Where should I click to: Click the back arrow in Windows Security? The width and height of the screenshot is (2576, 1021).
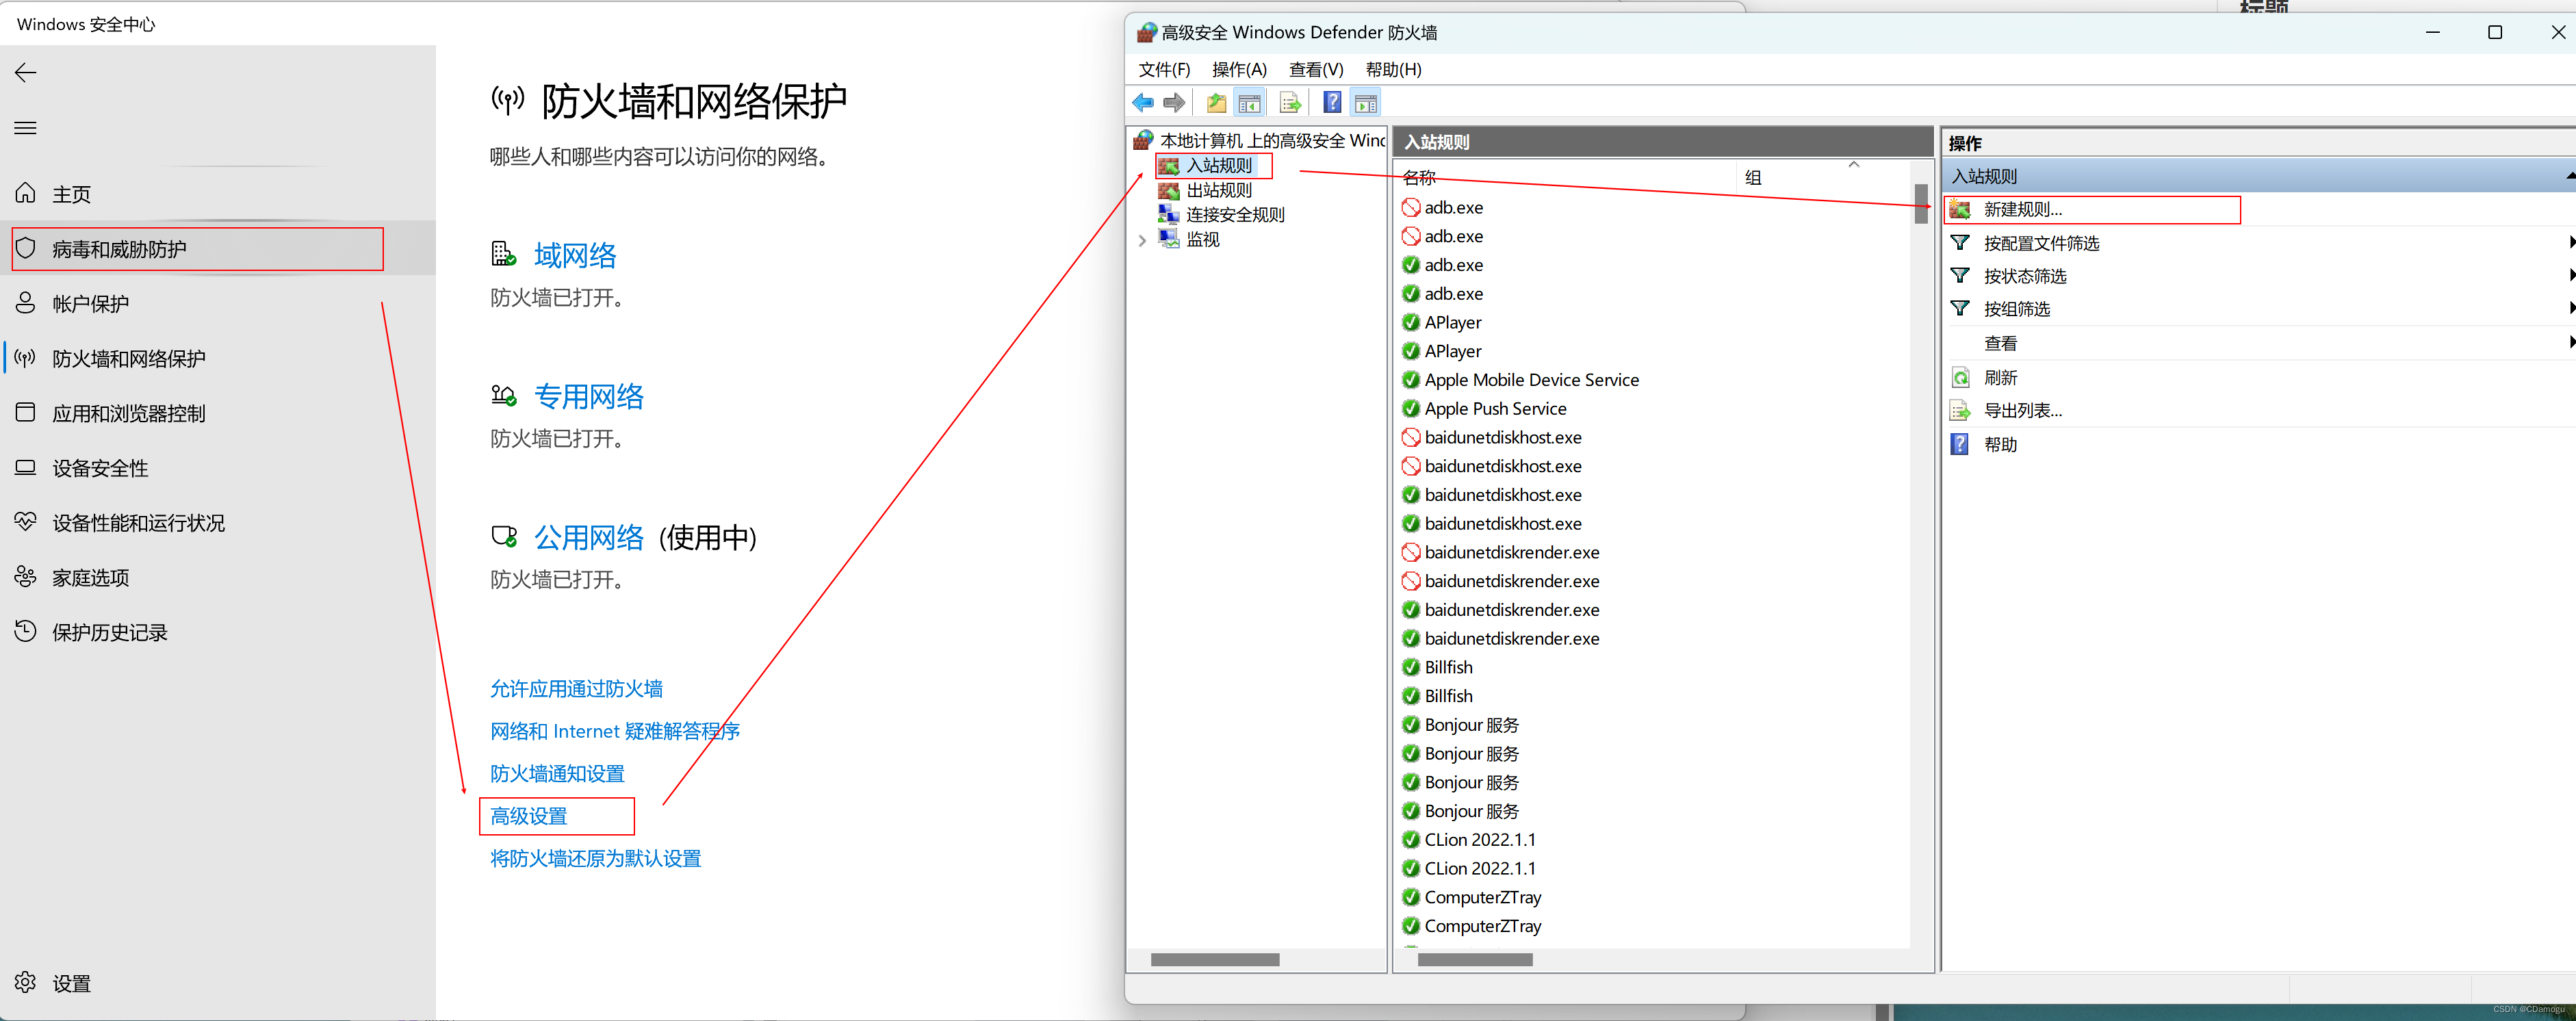click(26, 72)
